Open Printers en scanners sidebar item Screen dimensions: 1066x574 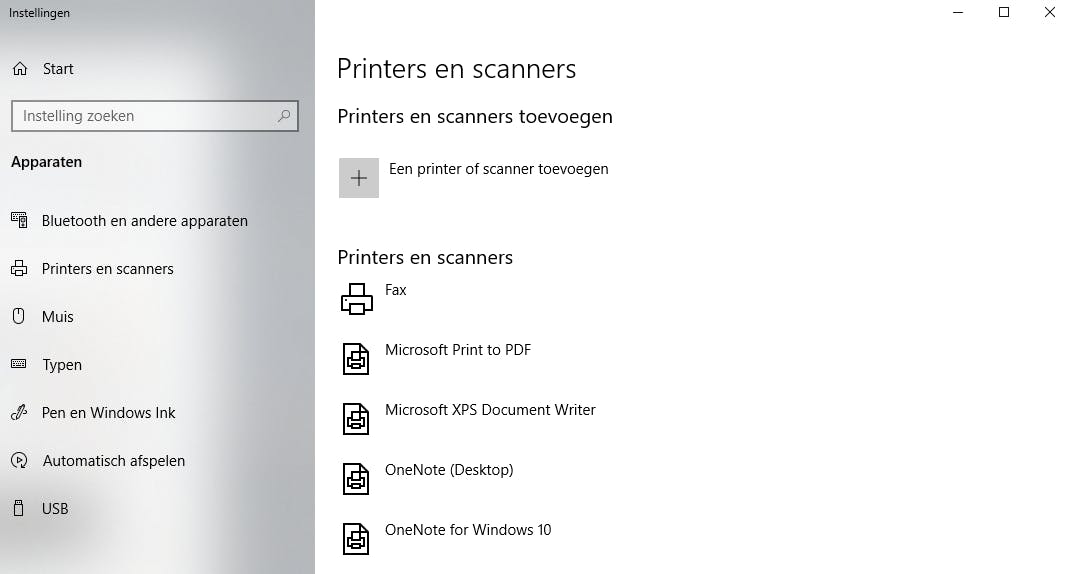(x=107, y=269)
